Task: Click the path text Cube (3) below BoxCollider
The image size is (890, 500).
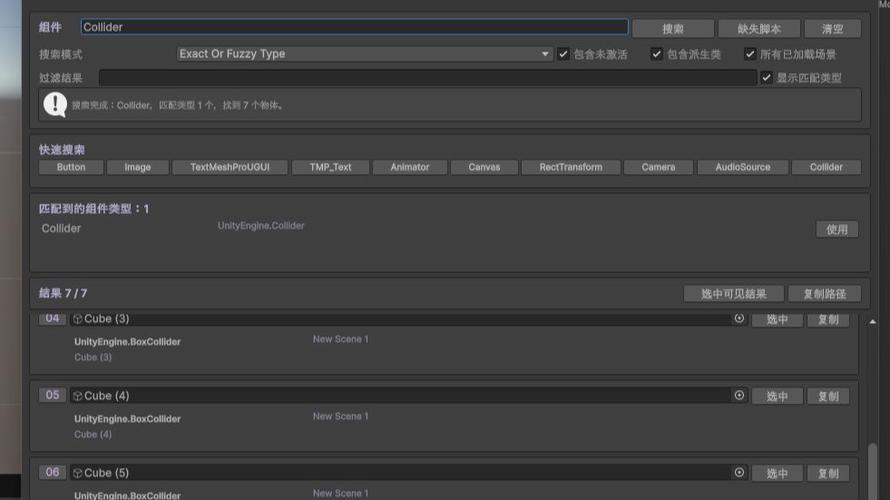Action: pos(93,358)
